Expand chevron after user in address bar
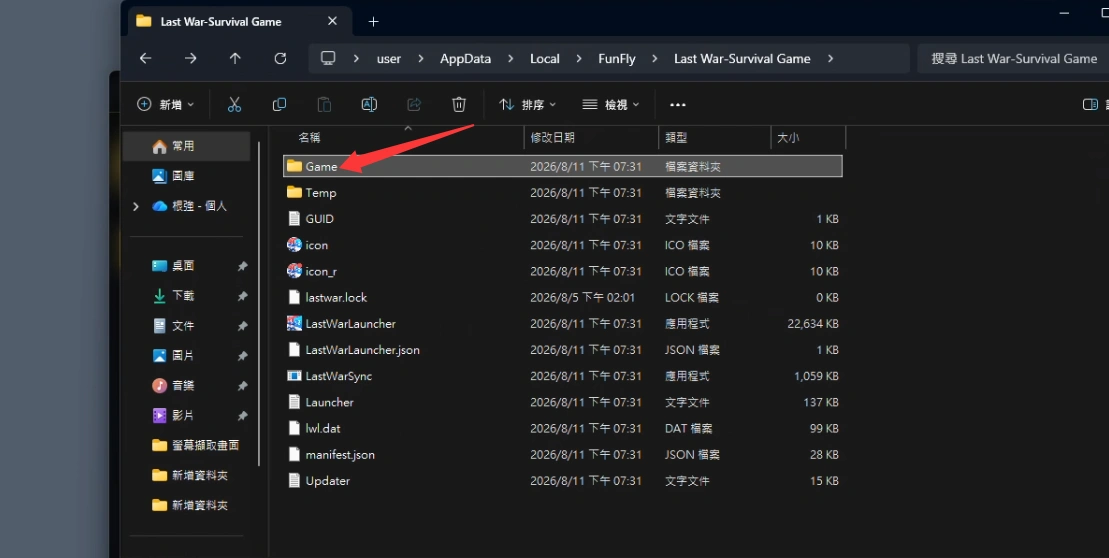Screen dimensions: 1109x558 pyautogui.click(x=421, y=59)
